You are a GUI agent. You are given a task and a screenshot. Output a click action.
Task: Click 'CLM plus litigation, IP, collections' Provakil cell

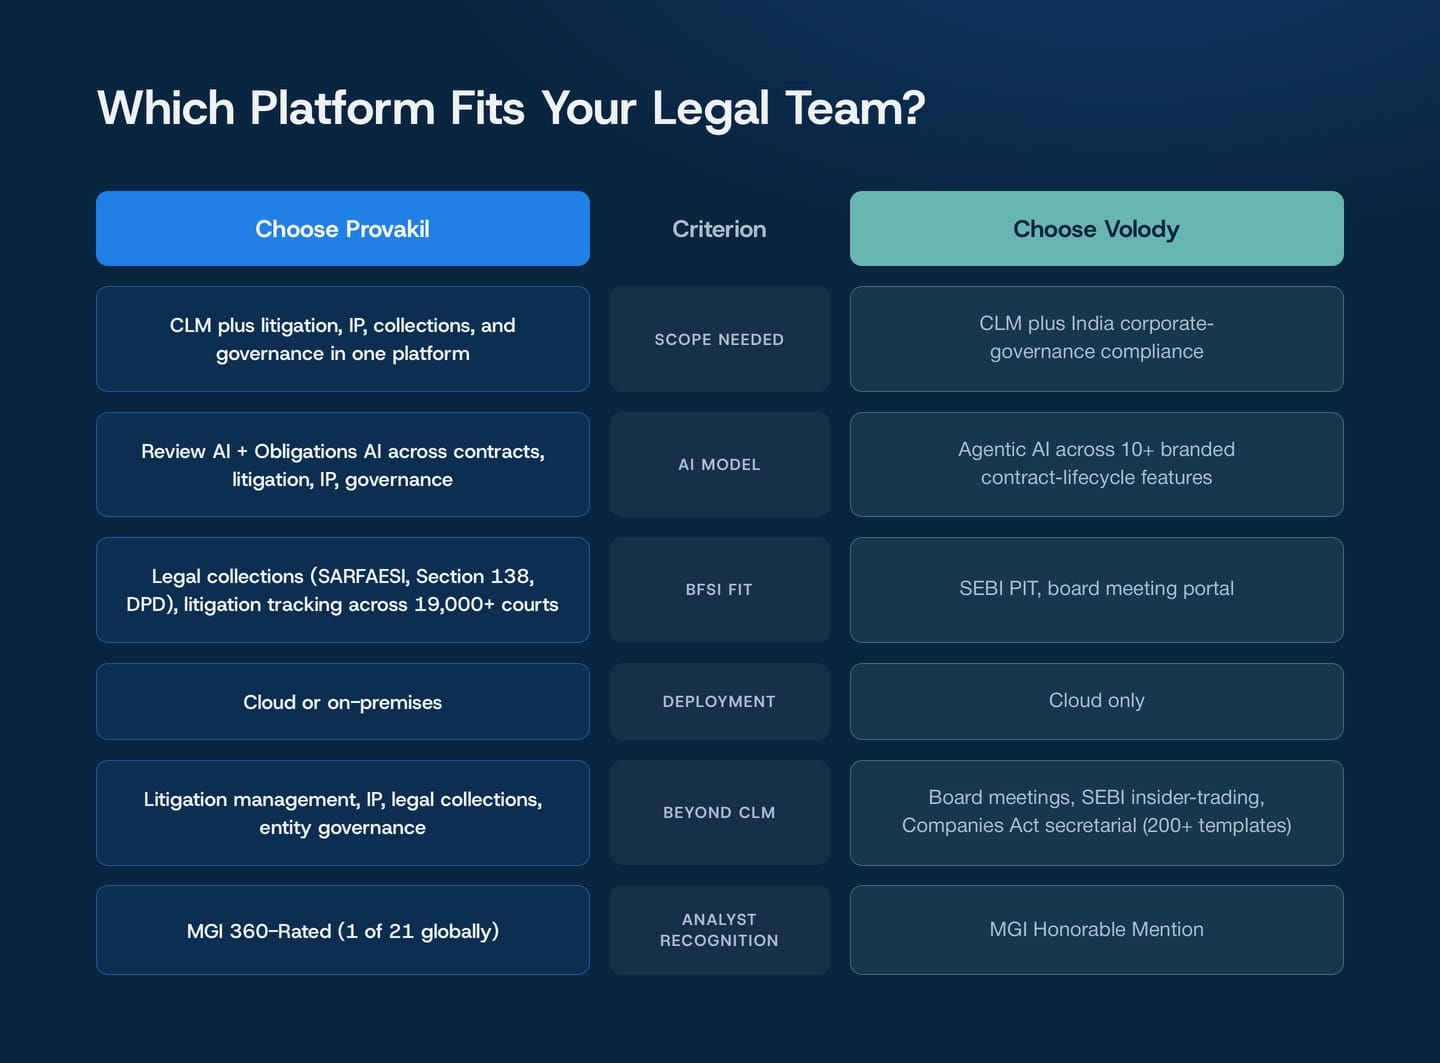pyautogui.click(x=343, y=339)
